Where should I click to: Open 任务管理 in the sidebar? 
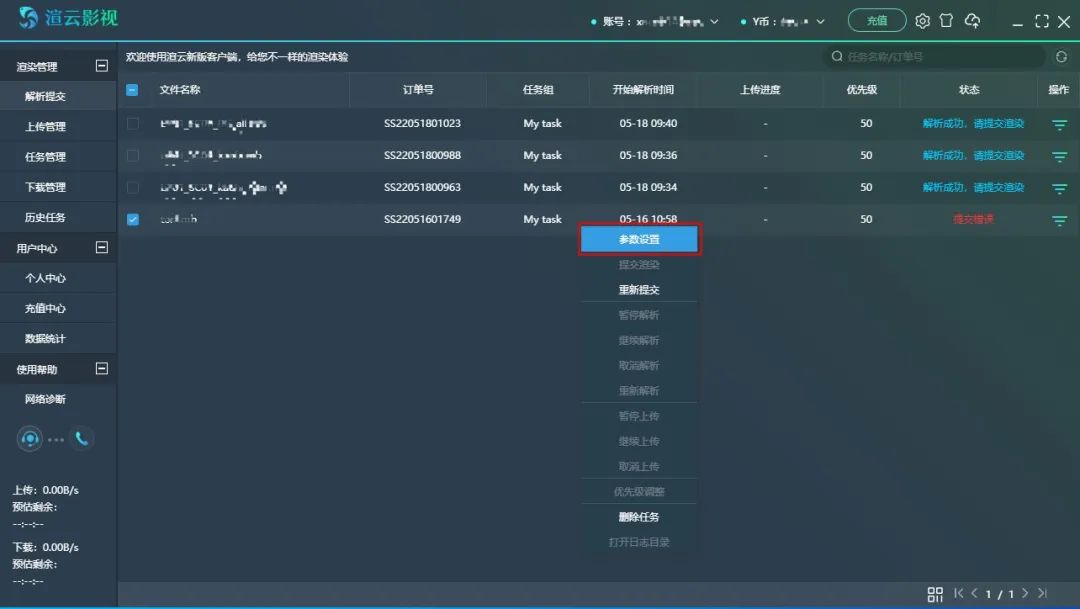[x=46, y=157]
